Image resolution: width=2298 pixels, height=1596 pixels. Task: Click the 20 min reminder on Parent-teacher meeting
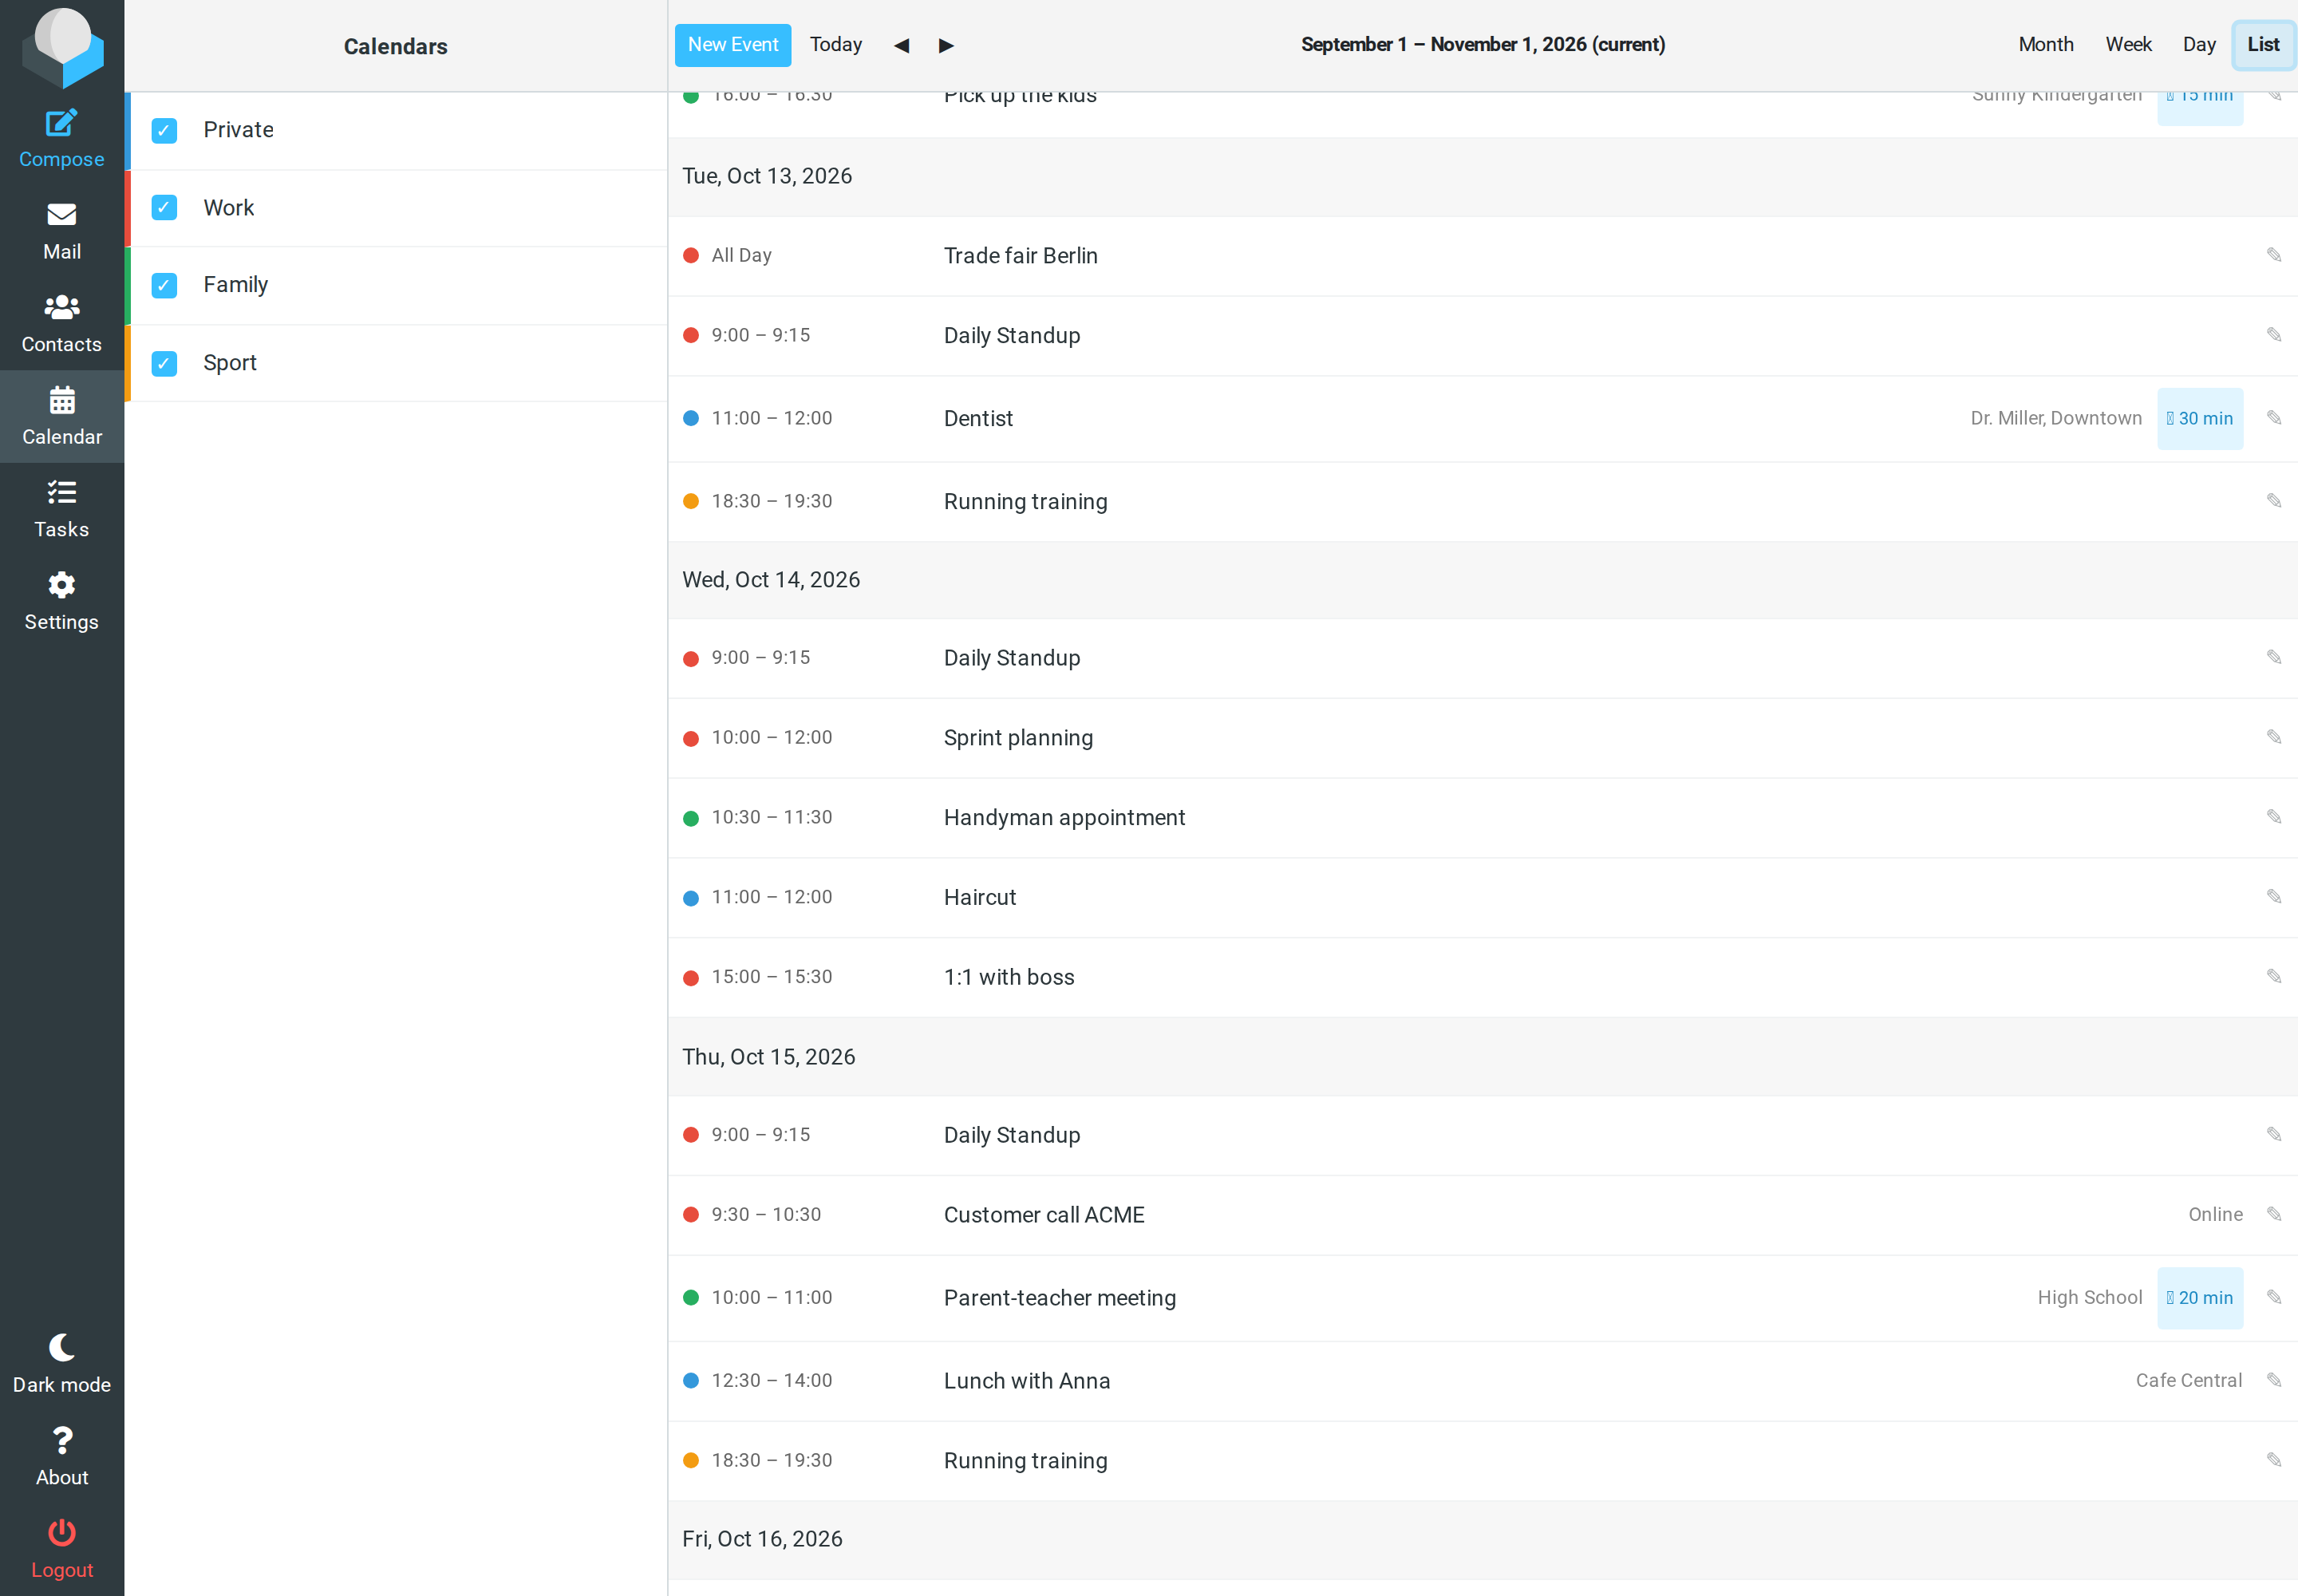pos(2200,1298)
